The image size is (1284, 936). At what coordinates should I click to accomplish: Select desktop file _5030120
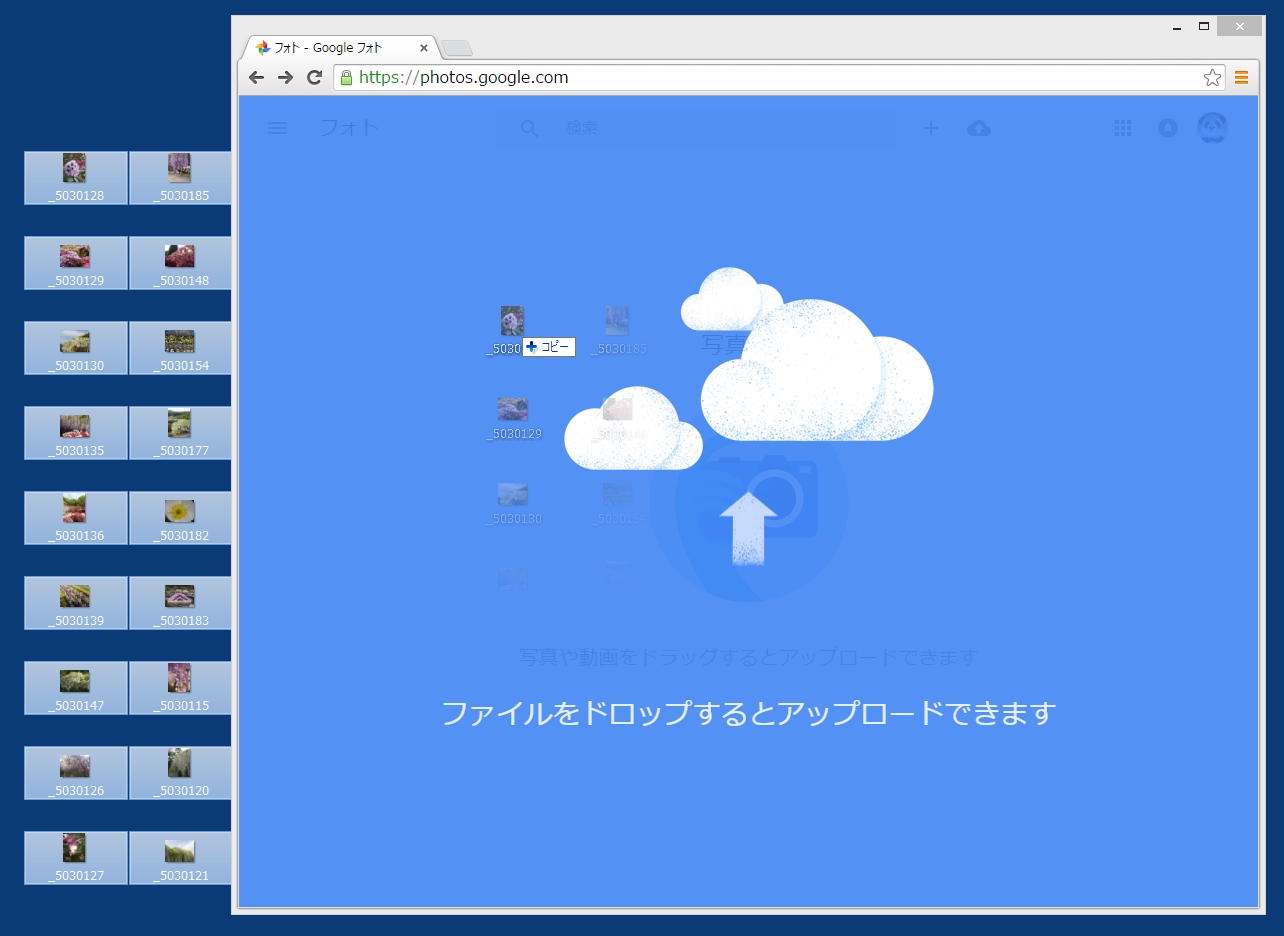tap(181, 773)
